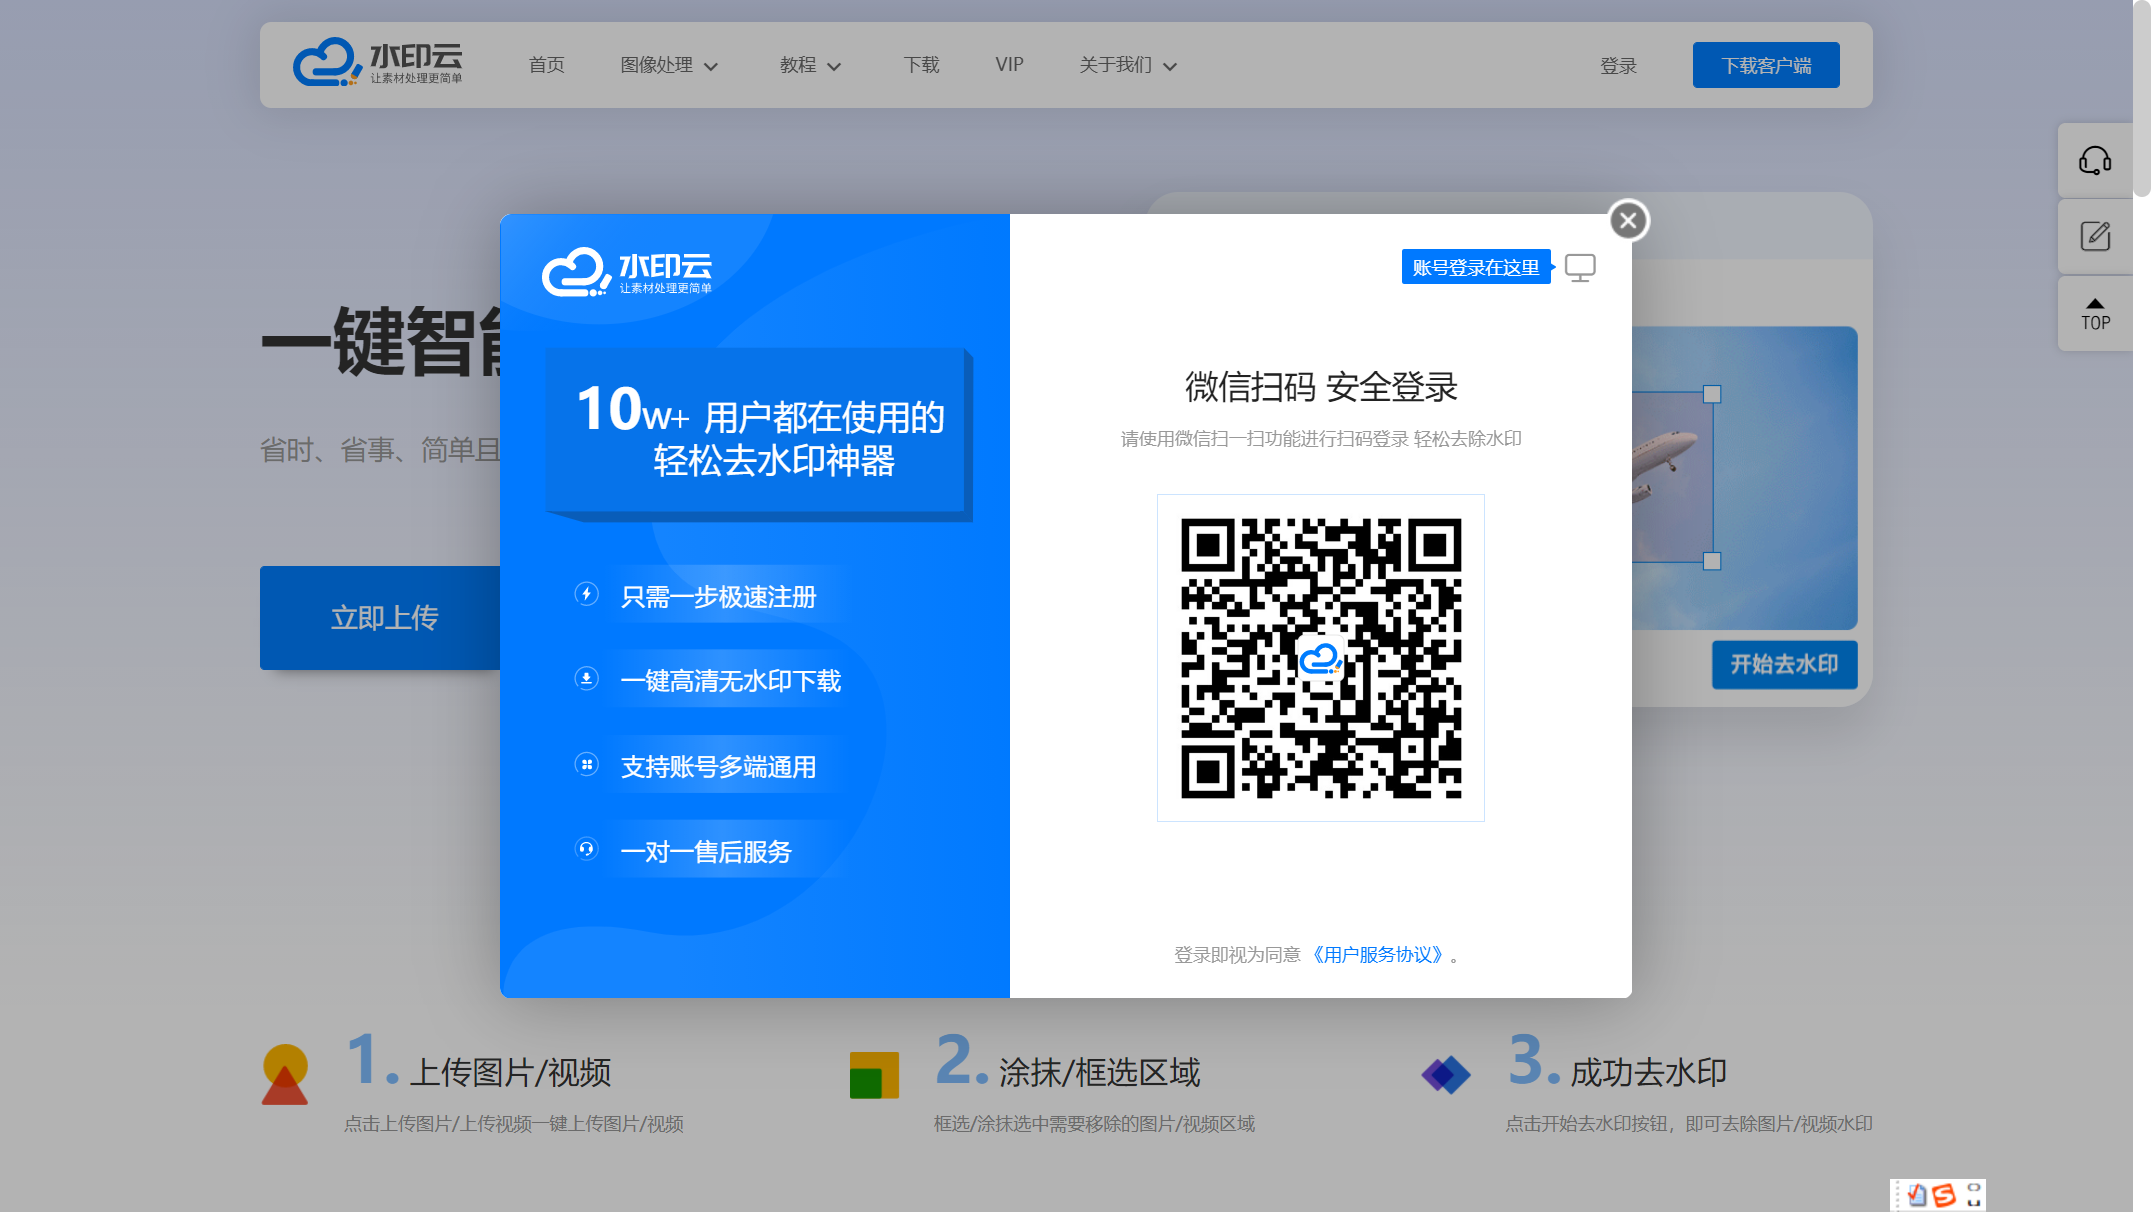Click the 账号登录在这里 tooltip label
This screenshot has width=2151, height=1212.
coord(1476,267)
